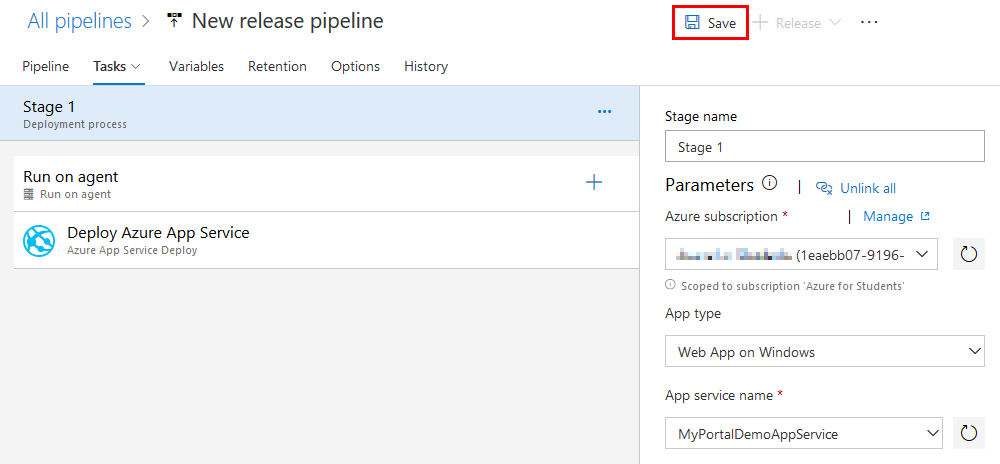This screenshot has width=1000, height=464.
Task: Select the Deploy Azure App Service task
Action: coord(326,240)
